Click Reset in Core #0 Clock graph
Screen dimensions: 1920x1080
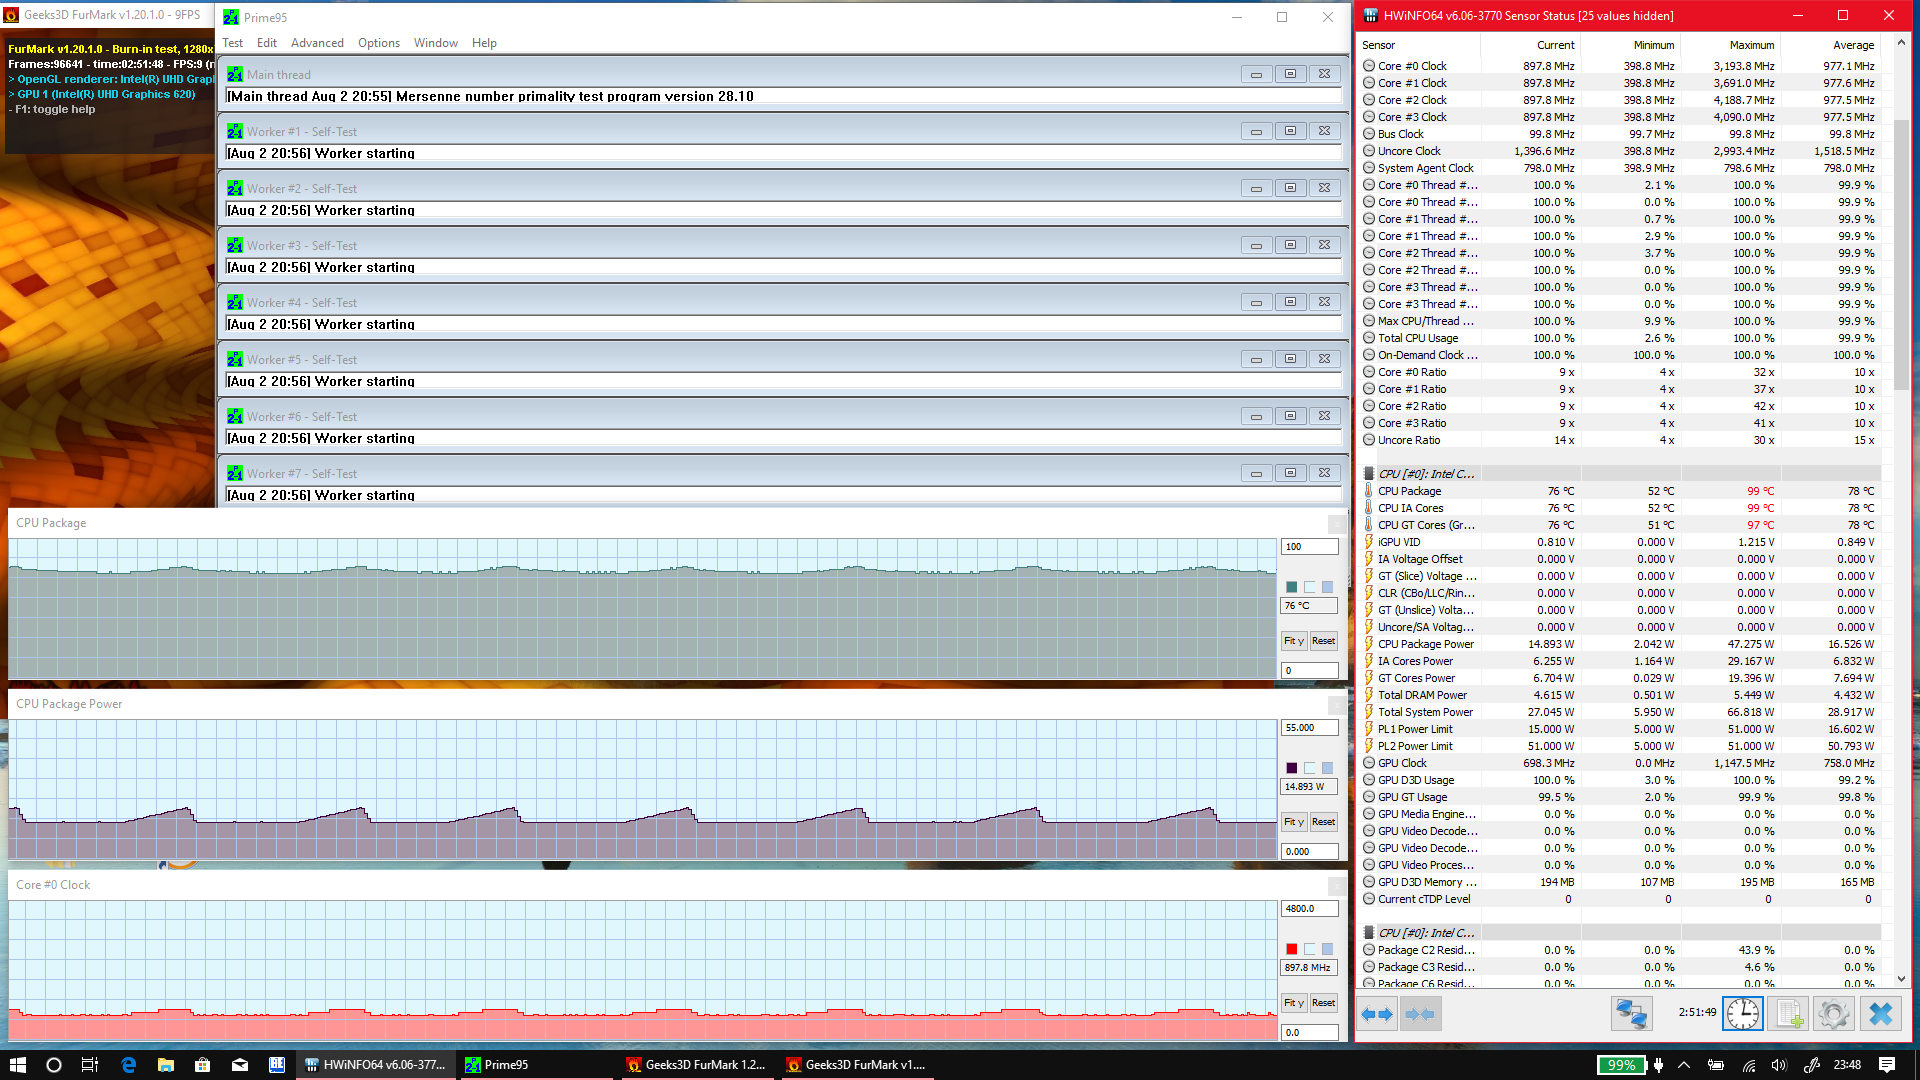(x=1324, y=1003)
